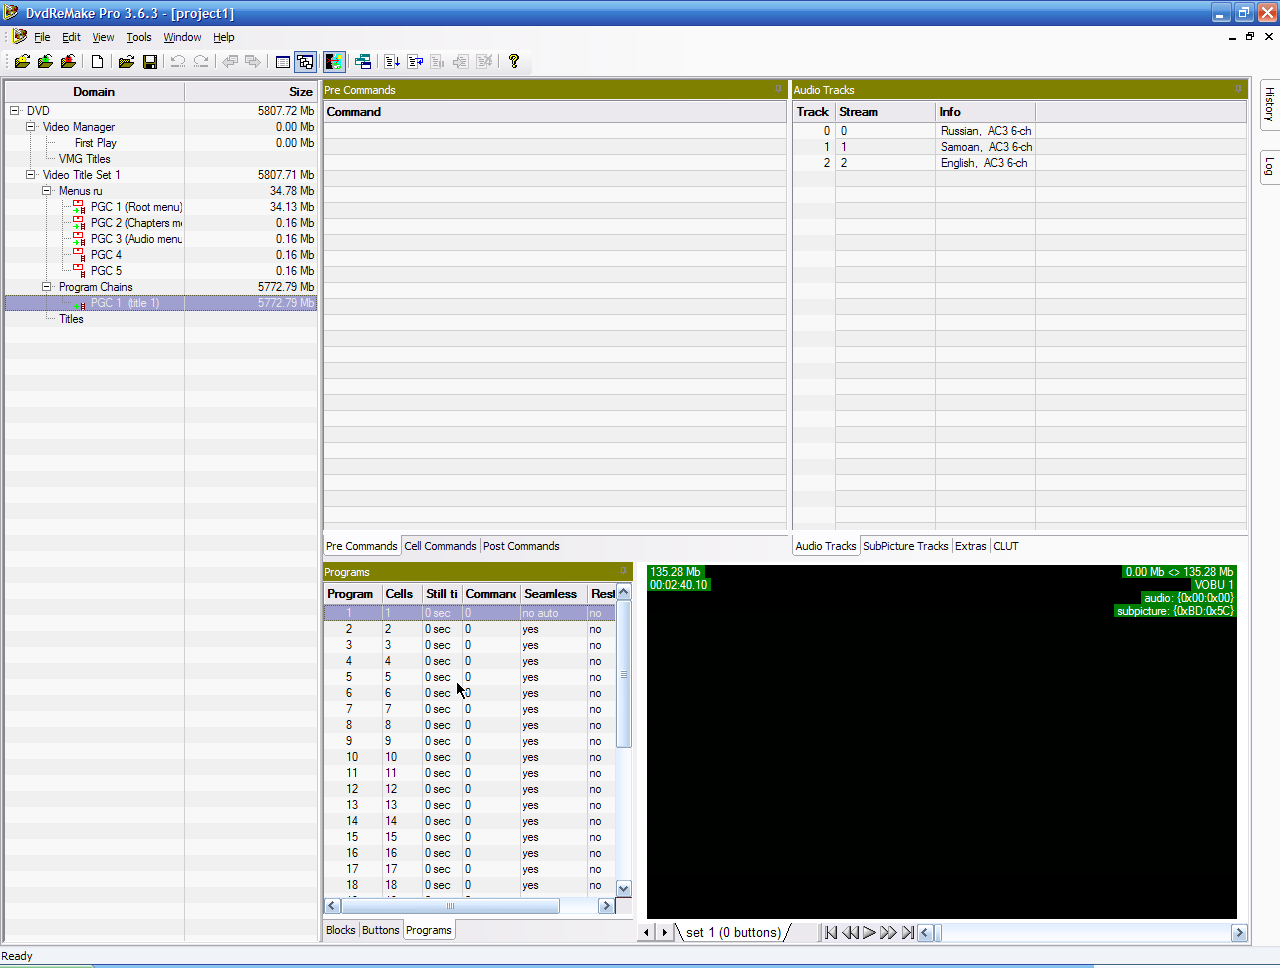Click the pin icon of Programs panel

coord(623,572)
